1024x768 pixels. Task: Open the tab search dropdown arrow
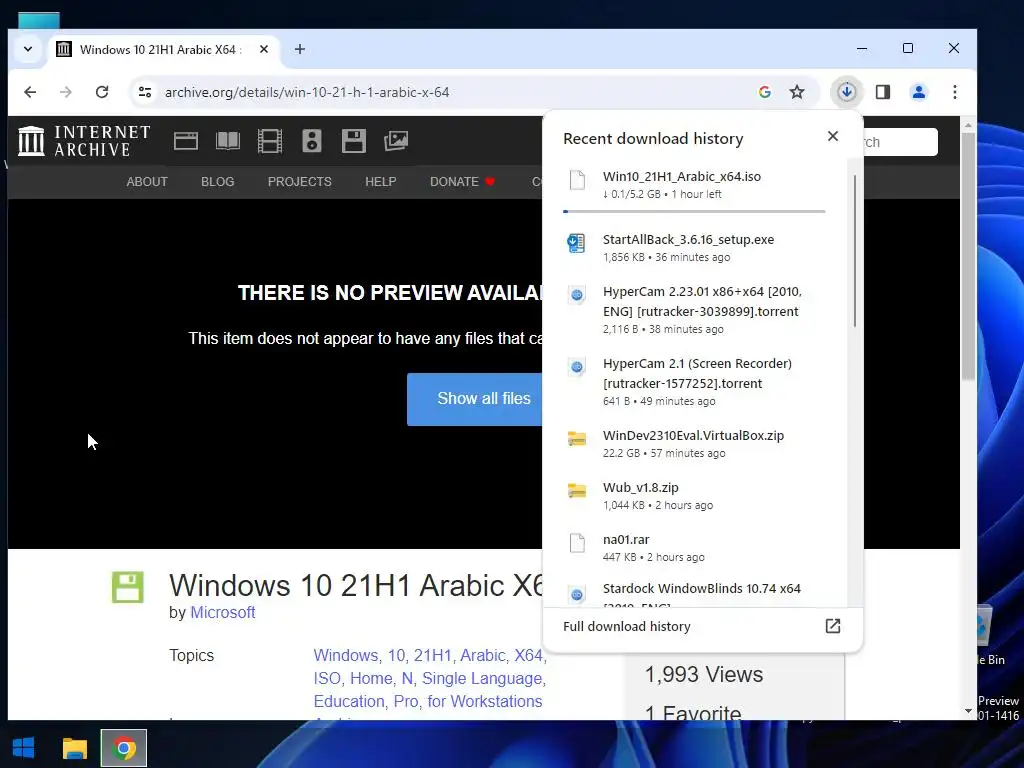point(27,49)
